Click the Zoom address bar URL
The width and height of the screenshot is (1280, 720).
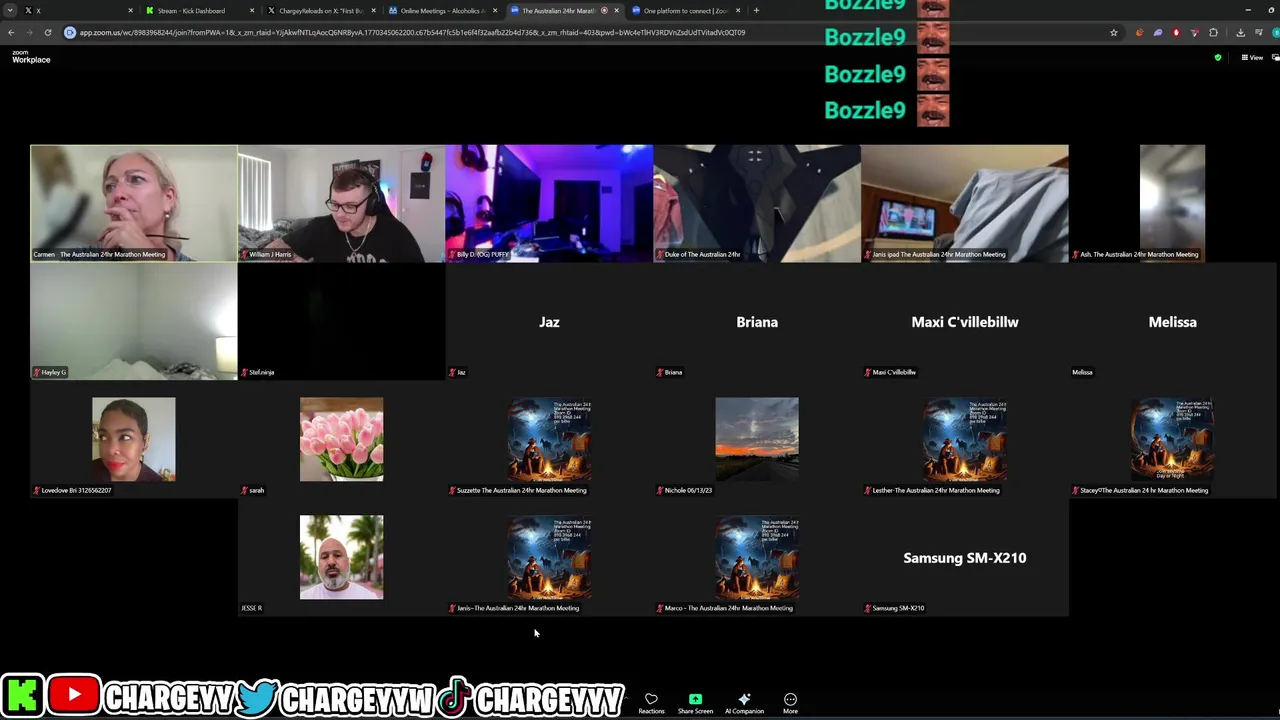[412, 32]
